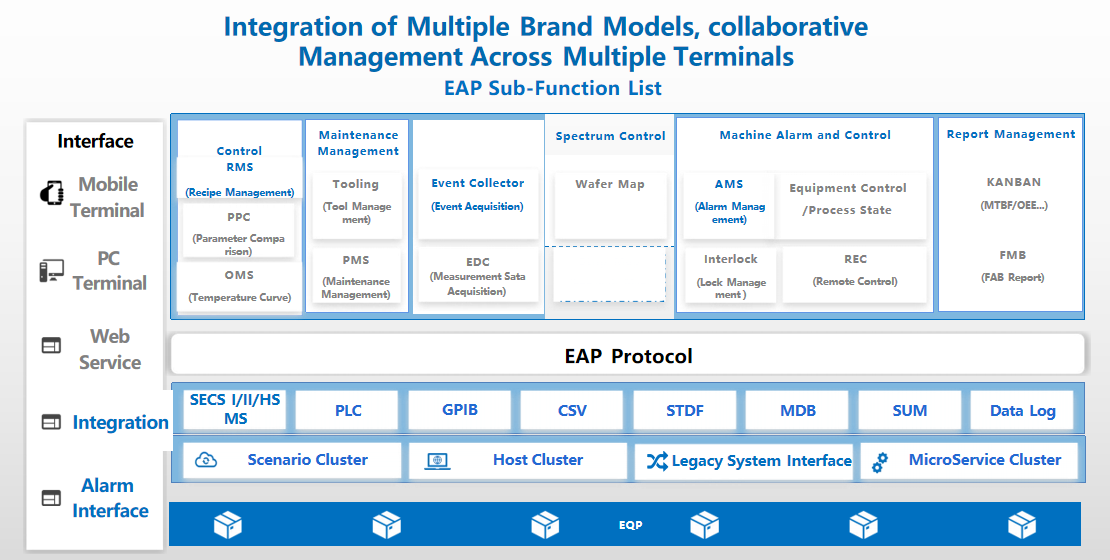
Task: Click the RMS Recipe Management card
Action: 239,178
